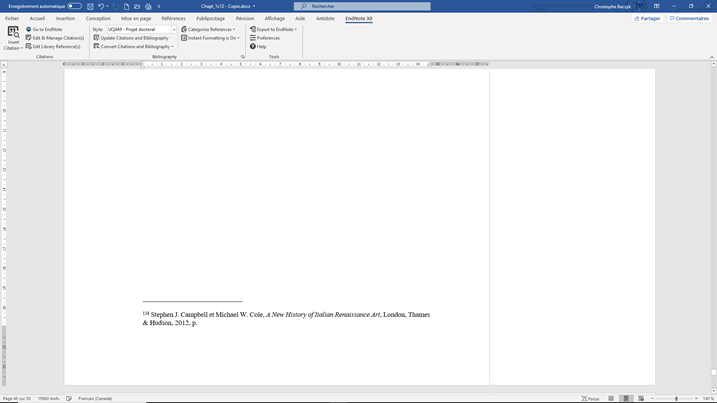Click the scroll up arrow of vertical scrollbar
This screenshot has width=717, height=403.
pos(713,64)
